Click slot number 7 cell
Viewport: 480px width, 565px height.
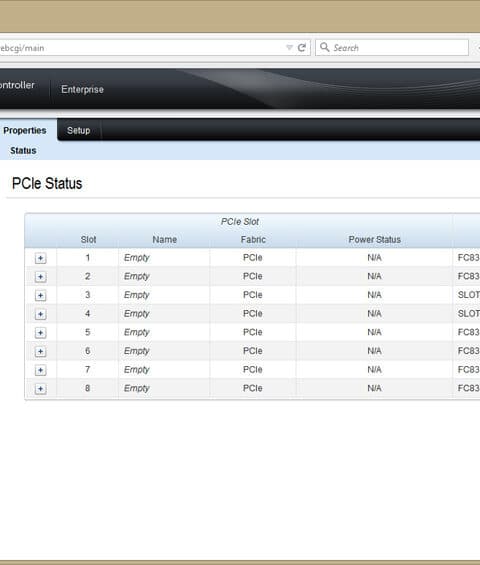pyautogui.click(x=88, y=370)
